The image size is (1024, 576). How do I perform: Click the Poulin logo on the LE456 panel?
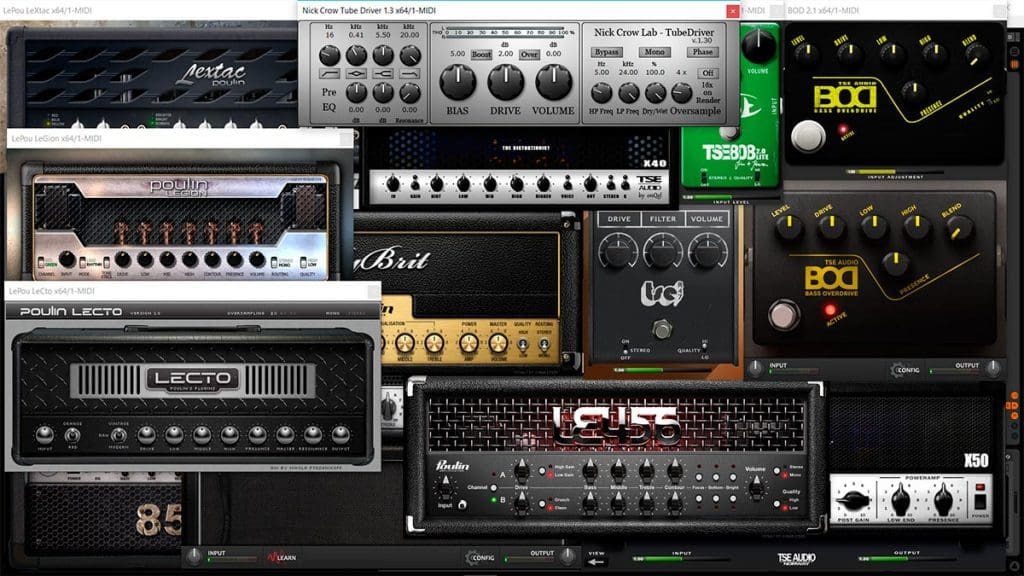click(453, 466)
